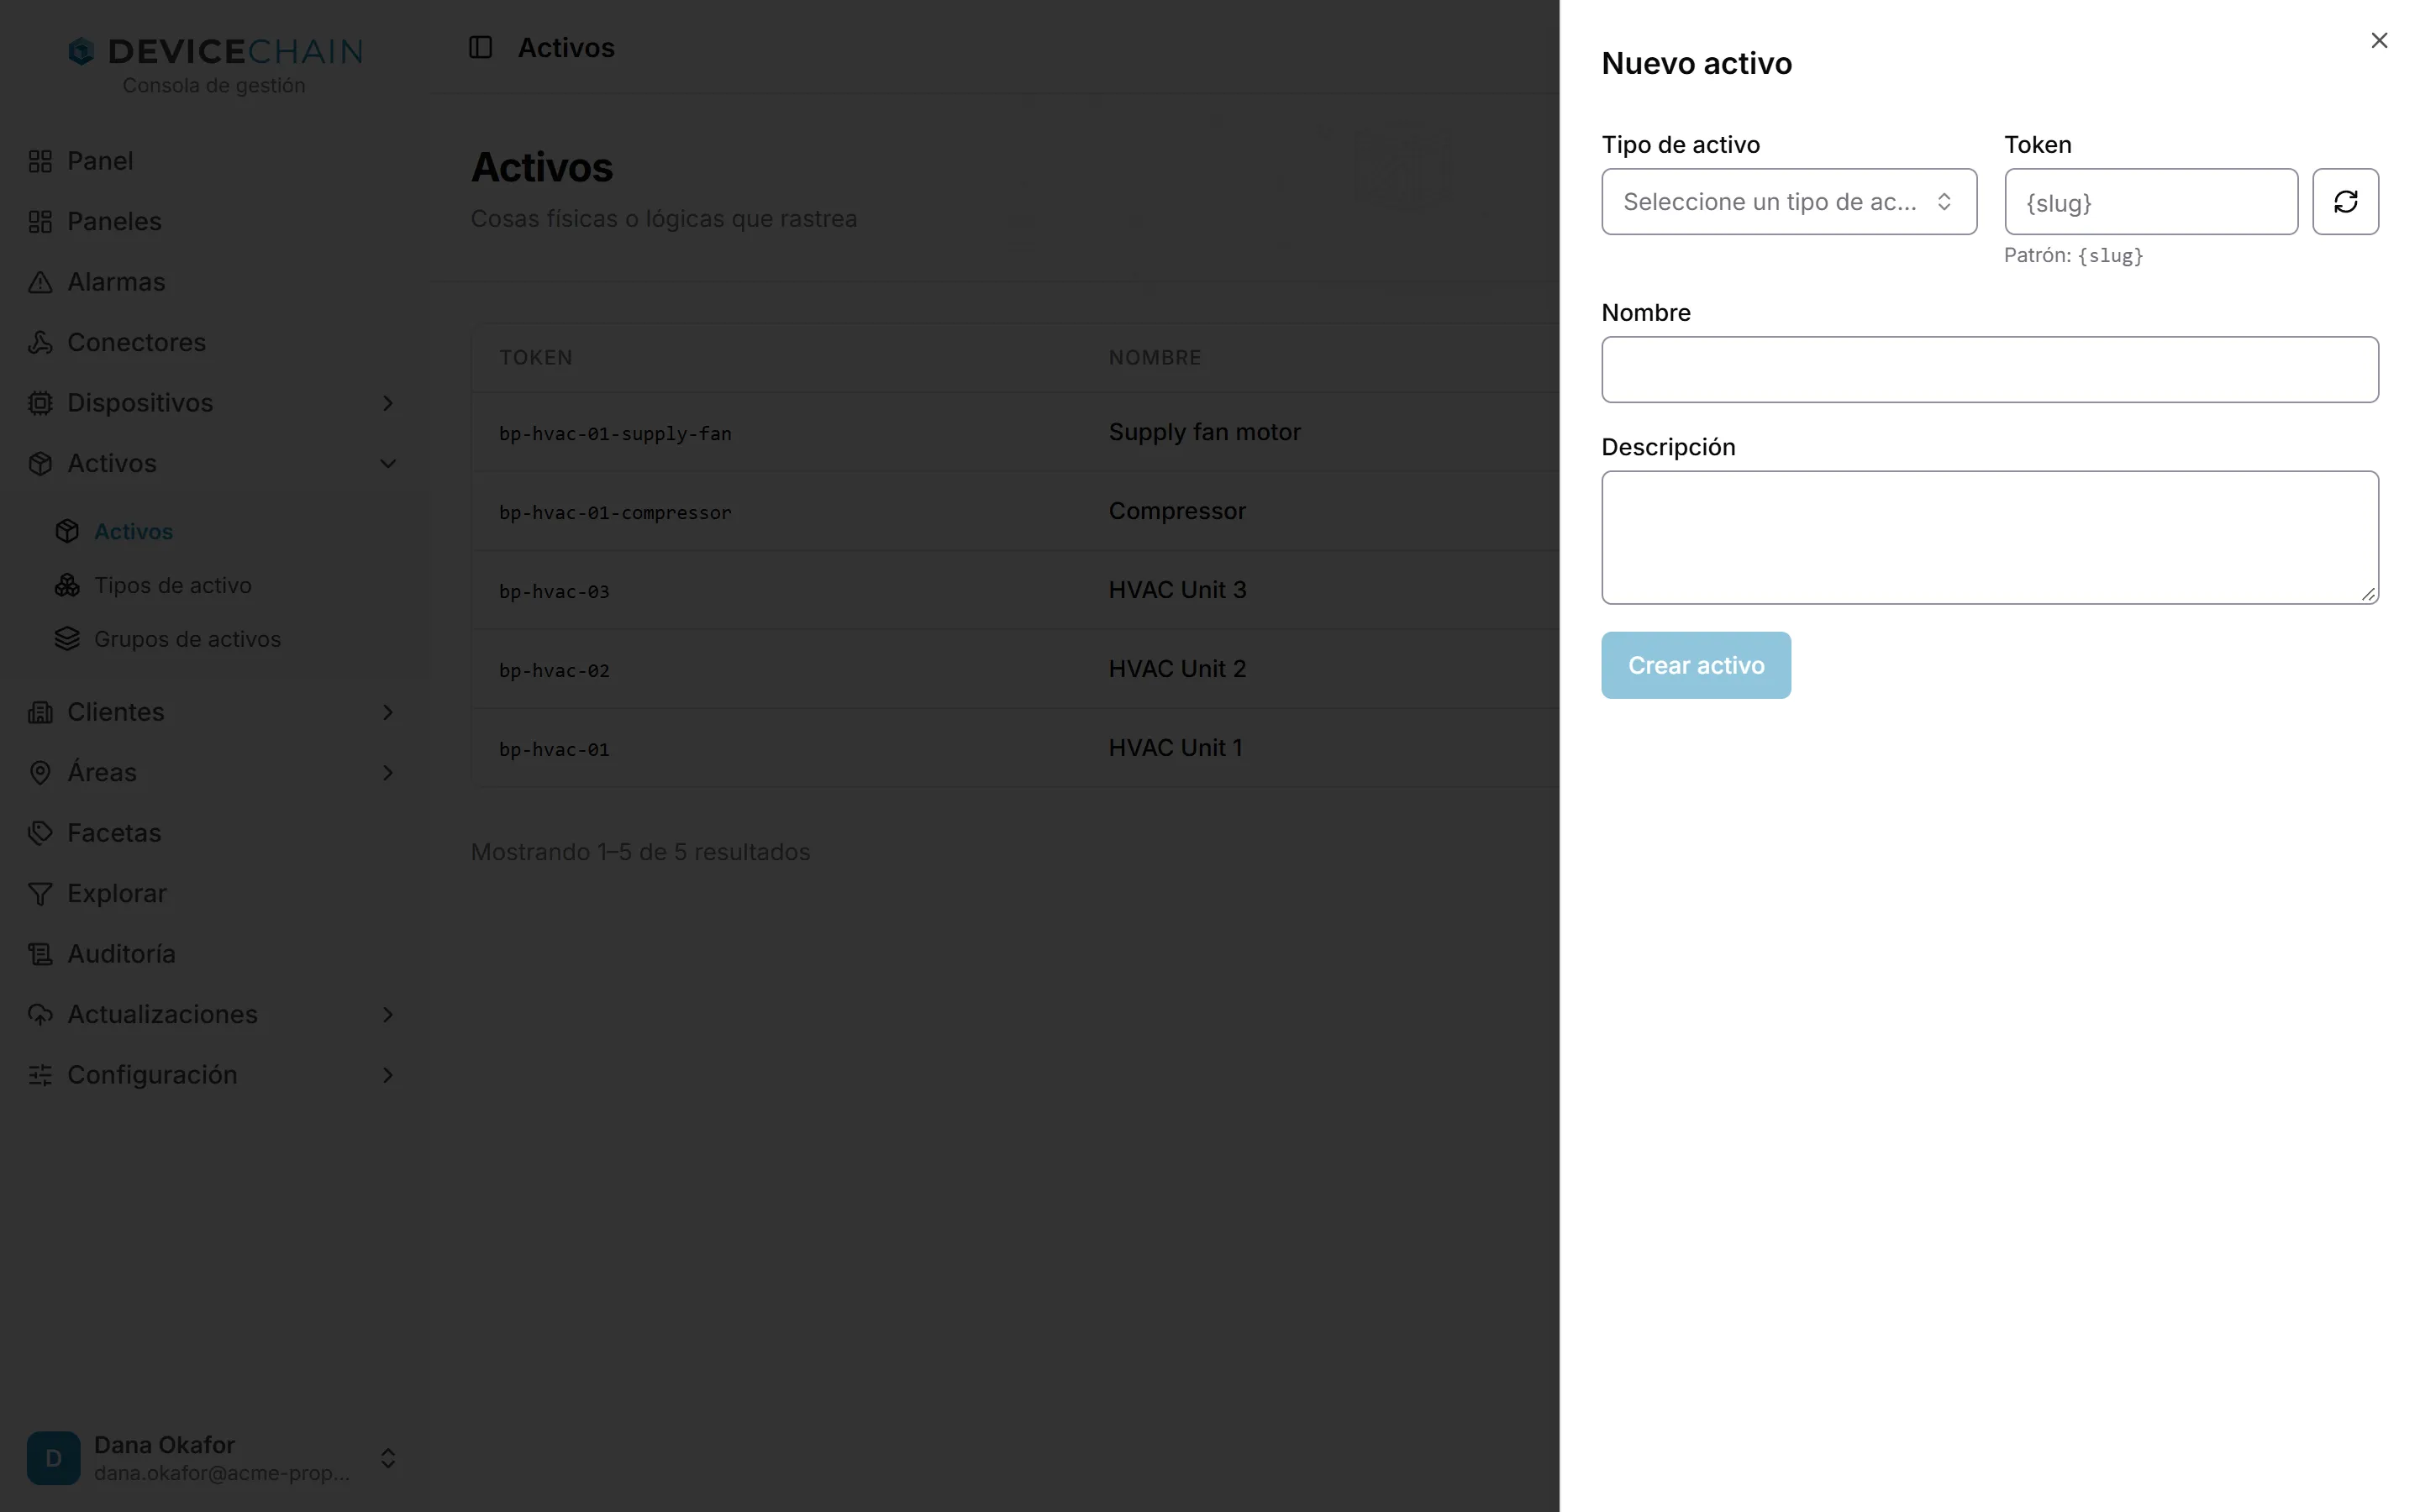Viewport: 2420px width, 1512px height.
Task: Expand the Configuración submenu chevron
Action: tap(388, 1075)
